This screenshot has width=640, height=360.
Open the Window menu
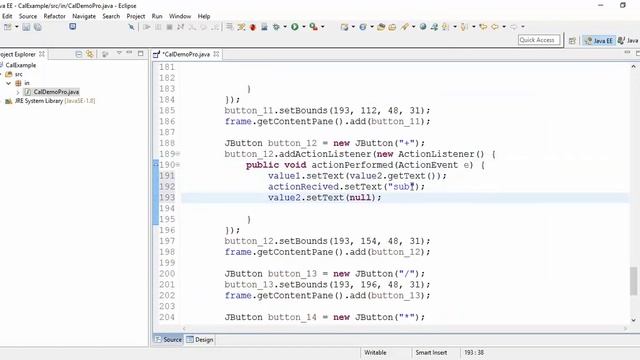pos(180,16)
